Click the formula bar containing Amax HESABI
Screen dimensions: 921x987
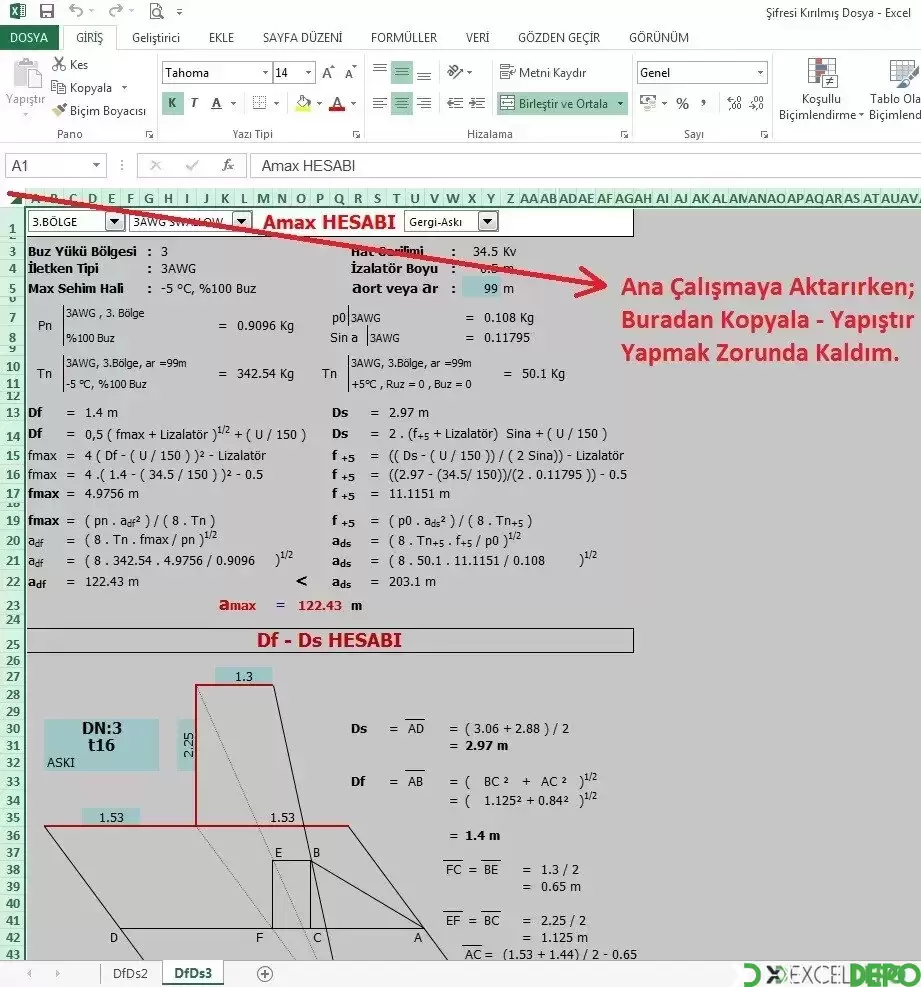click(x=585, y=166)
